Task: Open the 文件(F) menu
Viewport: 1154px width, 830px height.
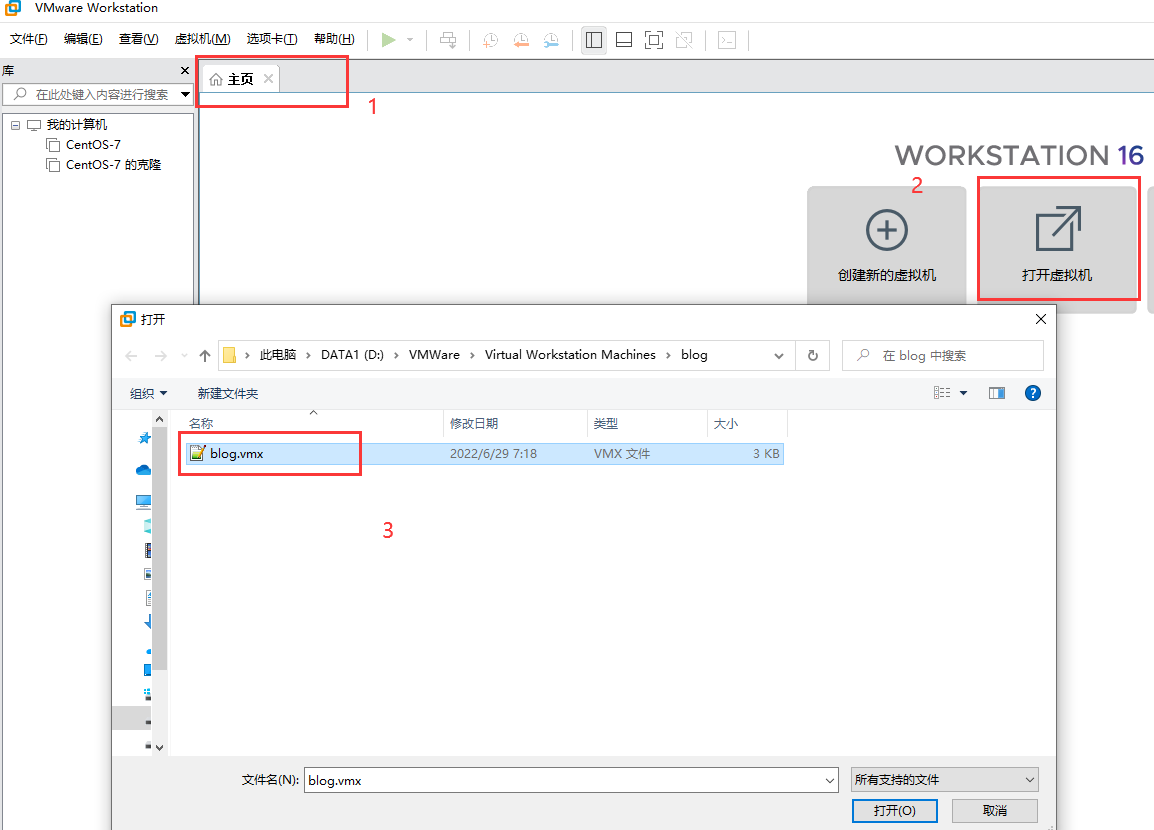Action: tap(29, 39)
